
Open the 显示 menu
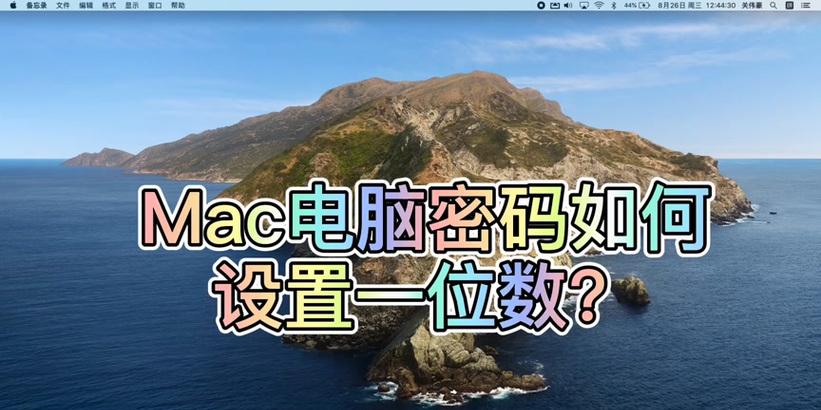point(132,5)
